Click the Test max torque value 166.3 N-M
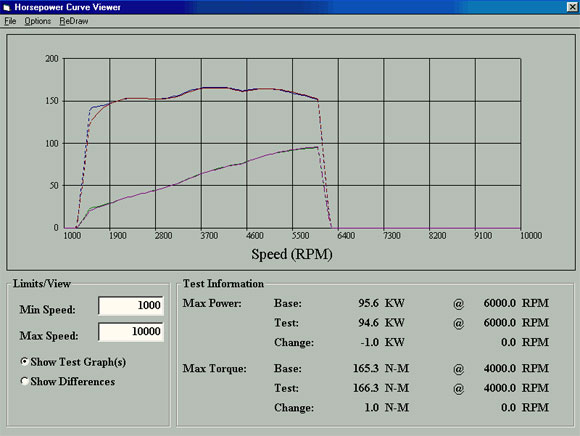 (x=381, y=388)
